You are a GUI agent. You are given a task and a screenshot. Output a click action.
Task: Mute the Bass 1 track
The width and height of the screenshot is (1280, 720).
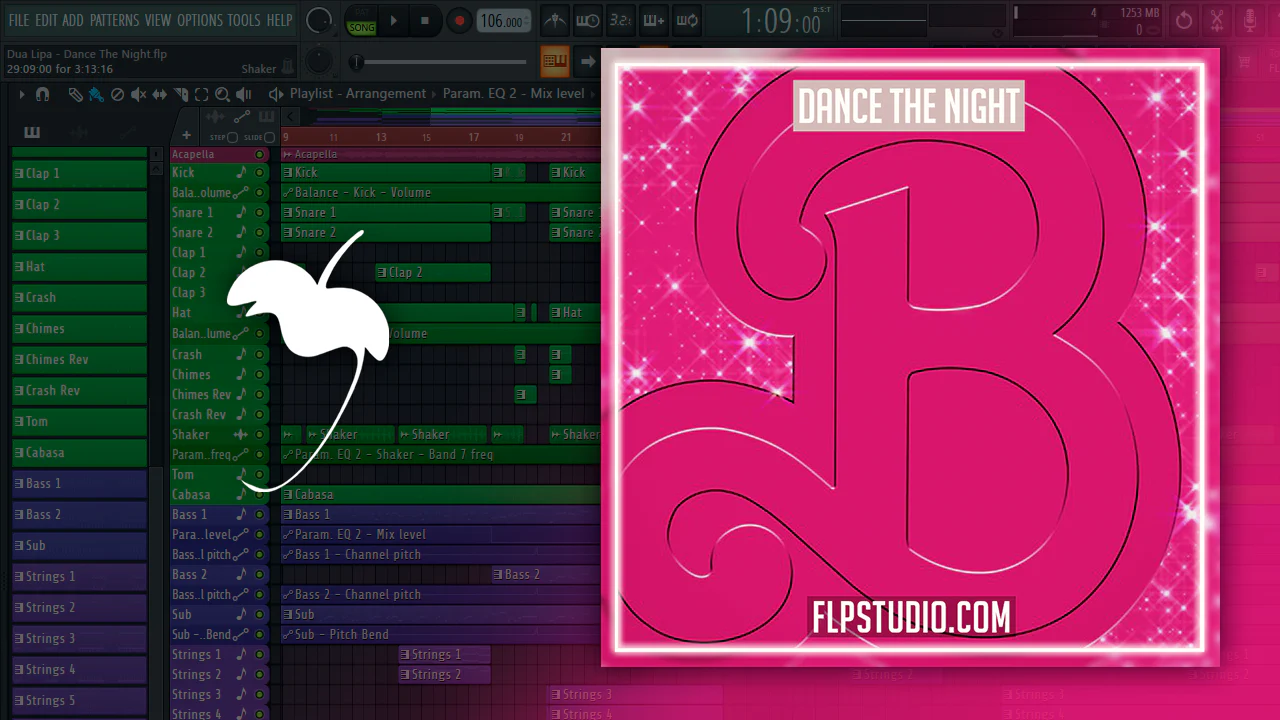(260, 515)
